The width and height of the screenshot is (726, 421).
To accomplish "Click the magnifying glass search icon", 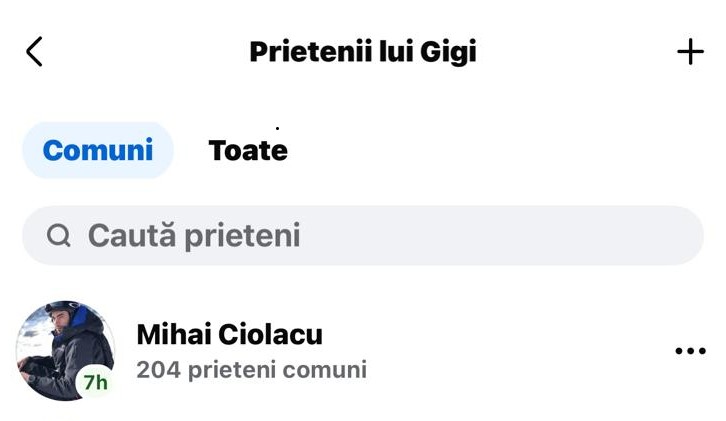I will tap(59, 236).
